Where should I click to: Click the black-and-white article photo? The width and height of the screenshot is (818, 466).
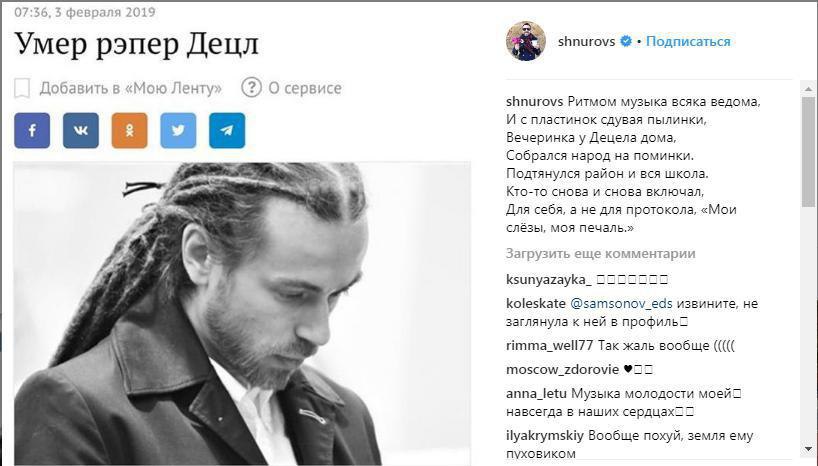click(242, 314)
